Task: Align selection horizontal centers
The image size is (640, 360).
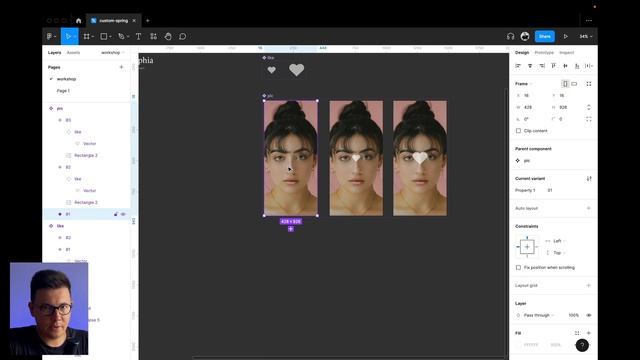Action: pos(530,66)
